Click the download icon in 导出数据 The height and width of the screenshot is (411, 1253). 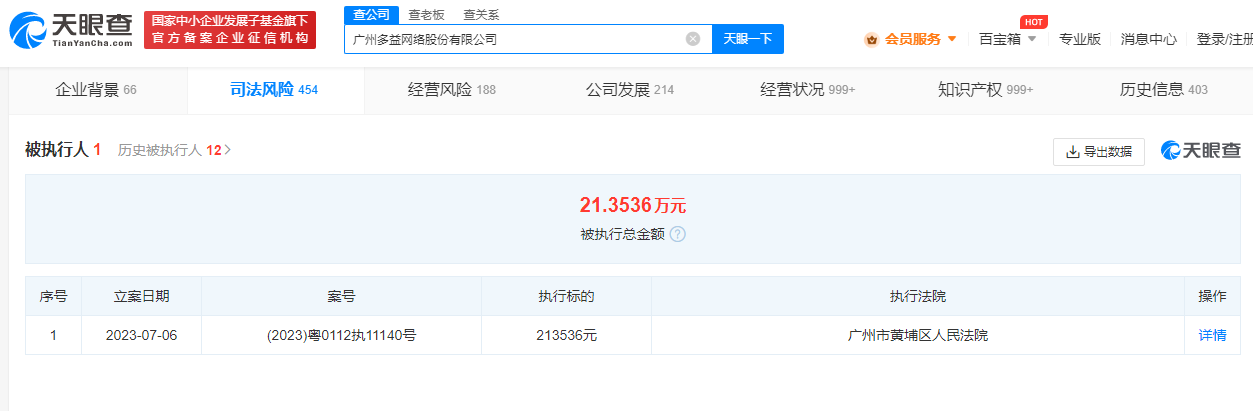tap(1073, 152)
